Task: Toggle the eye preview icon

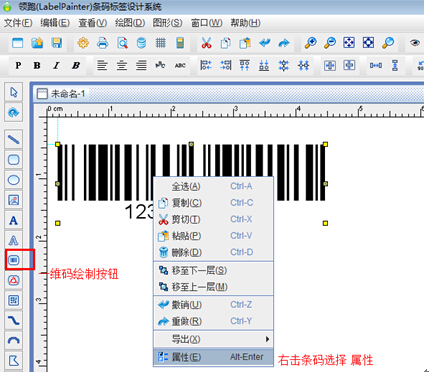Action: click(415, 43)
